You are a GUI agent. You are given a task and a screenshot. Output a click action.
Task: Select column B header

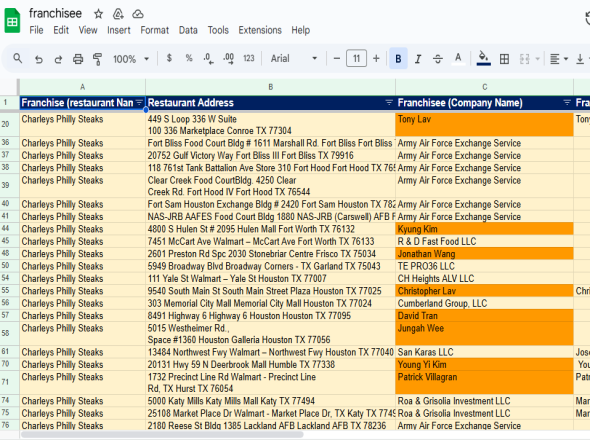click(x=271, y=87)
